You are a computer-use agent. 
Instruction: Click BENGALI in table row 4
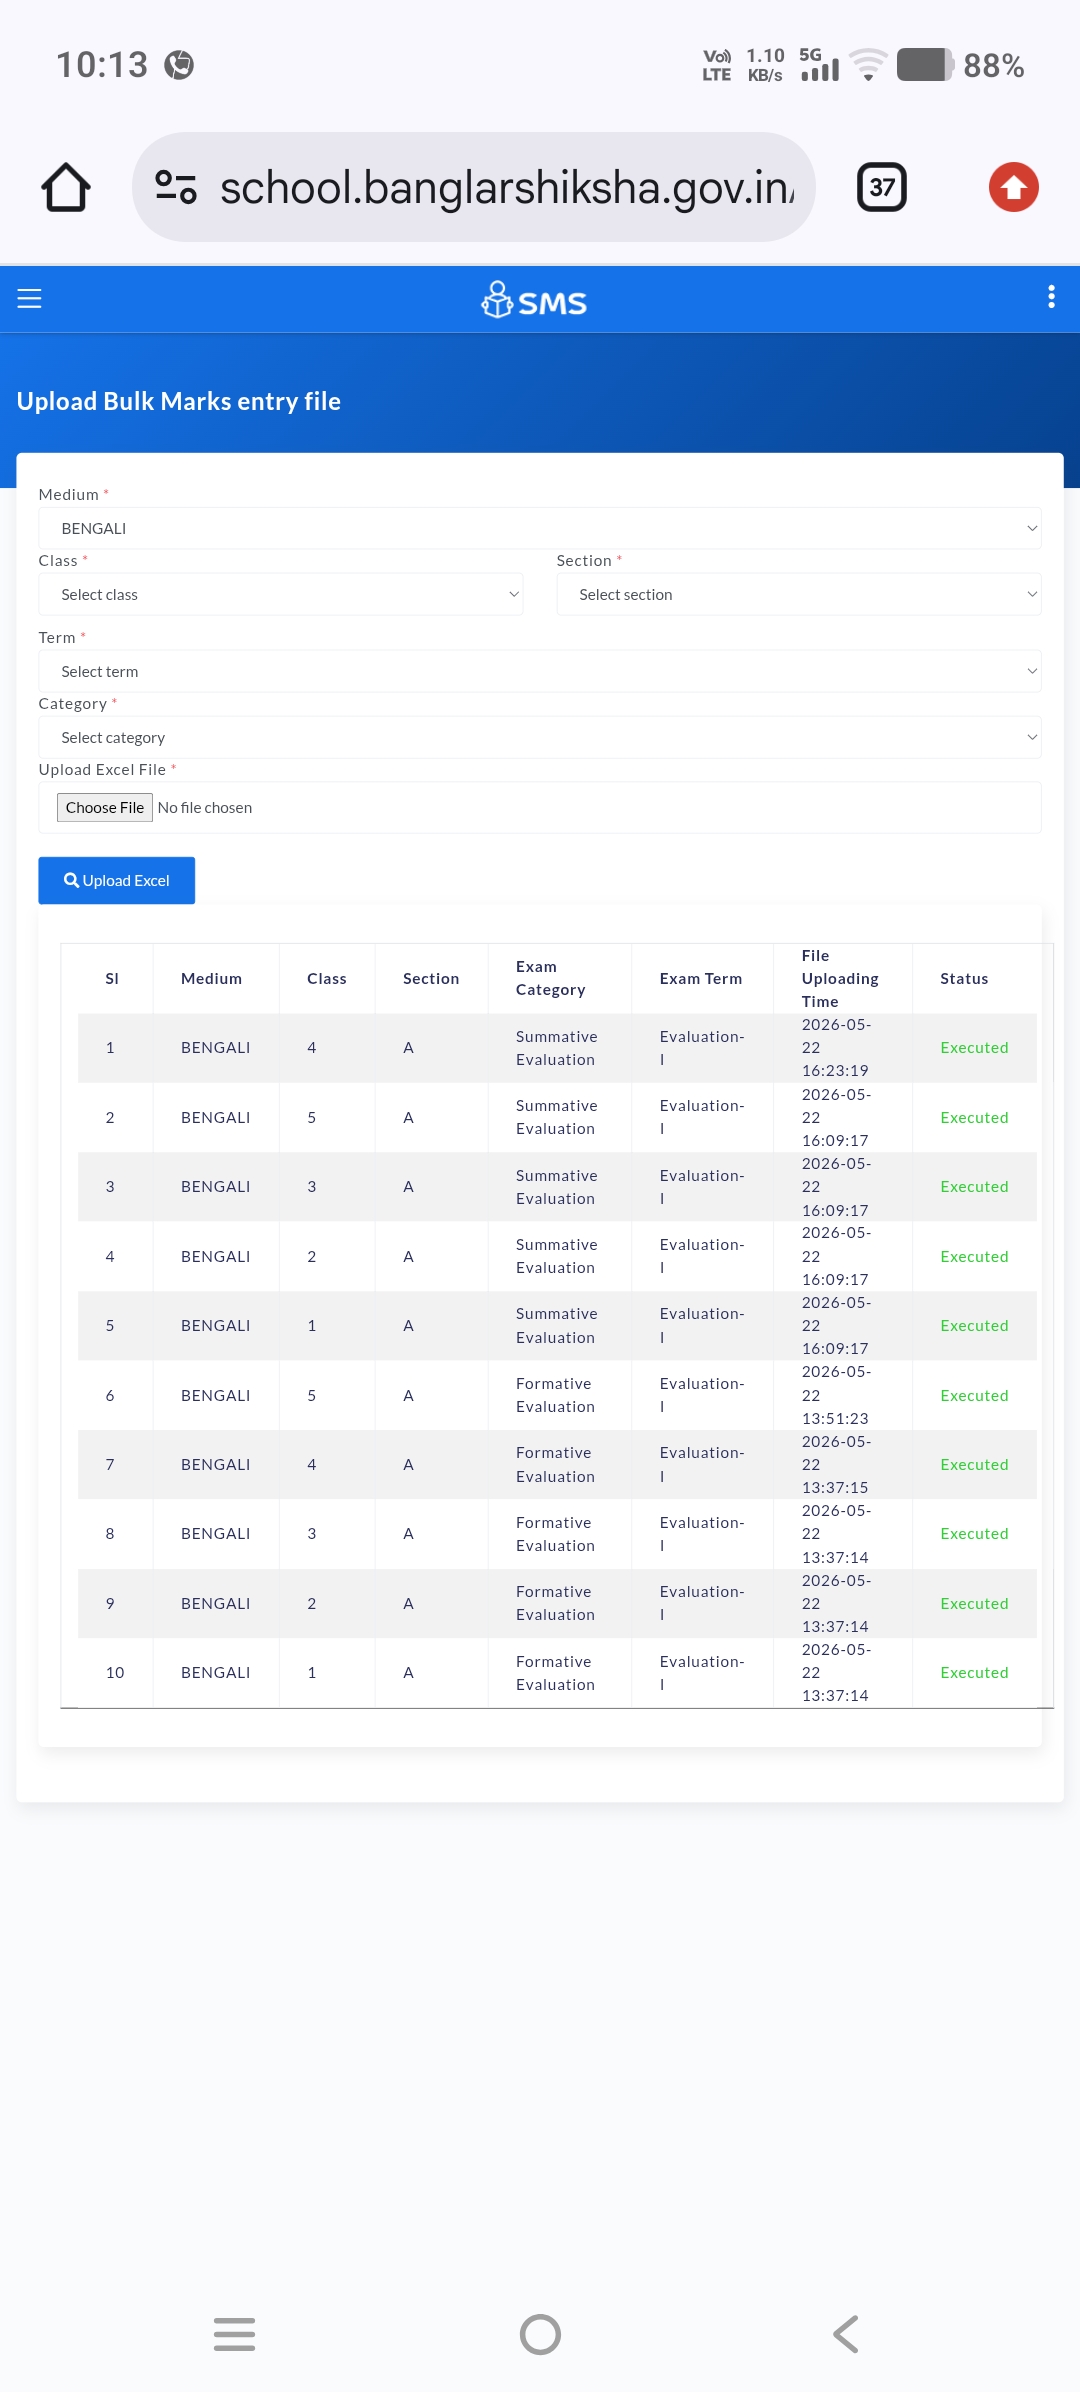[x=215, y=1256]
